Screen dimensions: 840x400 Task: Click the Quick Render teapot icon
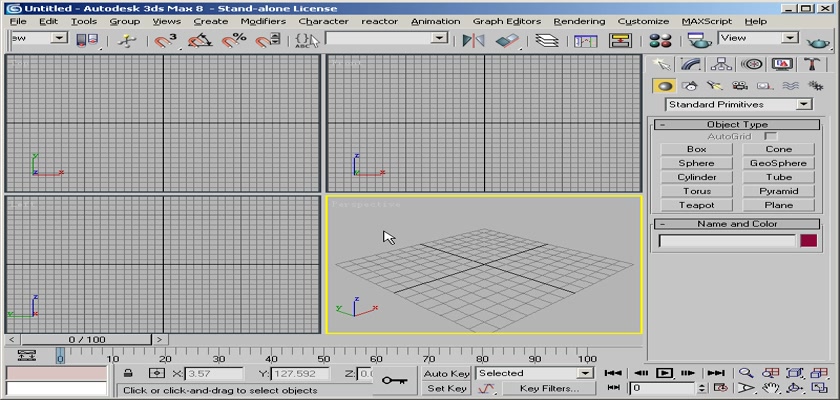click(818, 41)
